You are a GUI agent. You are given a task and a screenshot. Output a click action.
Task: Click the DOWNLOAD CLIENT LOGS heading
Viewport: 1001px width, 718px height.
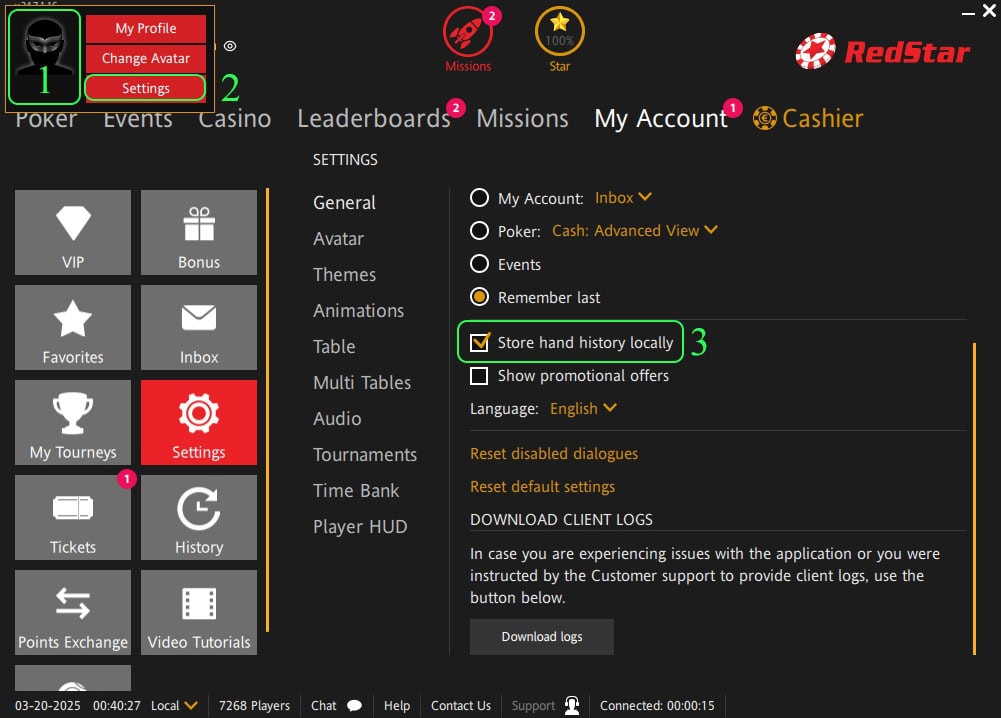coord(561,520)
